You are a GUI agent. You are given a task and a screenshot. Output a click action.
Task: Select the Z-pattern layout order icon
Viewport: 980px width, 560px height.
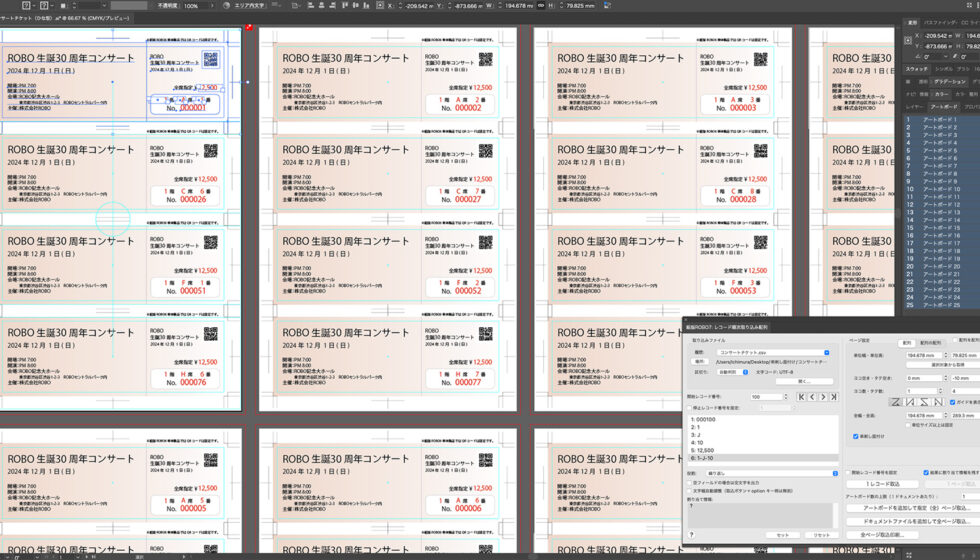point(896,402)
